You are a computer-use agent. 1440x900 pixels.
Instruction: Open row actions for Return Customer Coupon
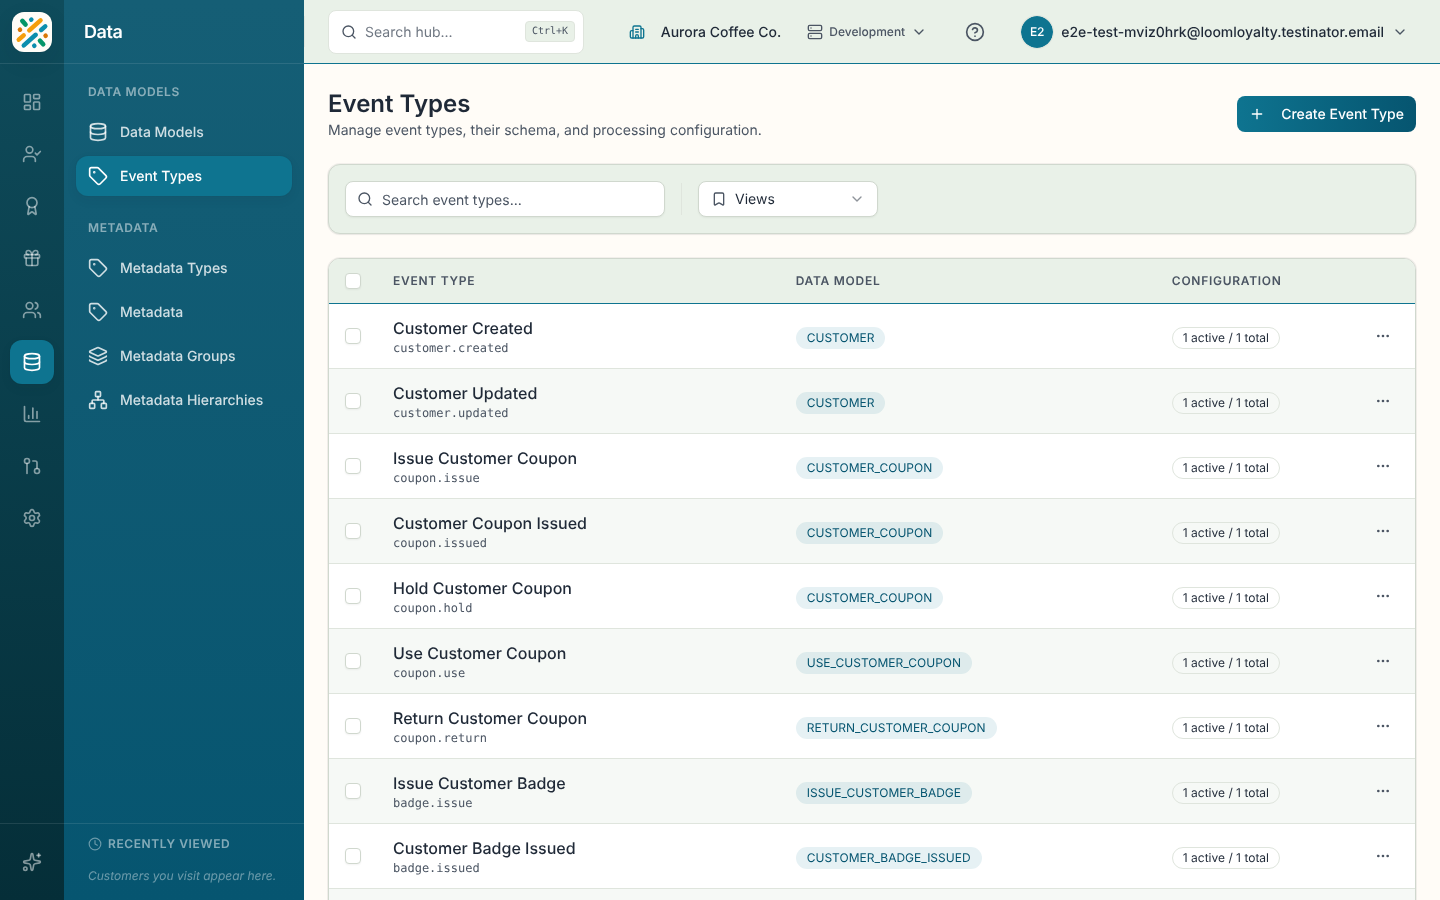click(x=1383, y=726)
